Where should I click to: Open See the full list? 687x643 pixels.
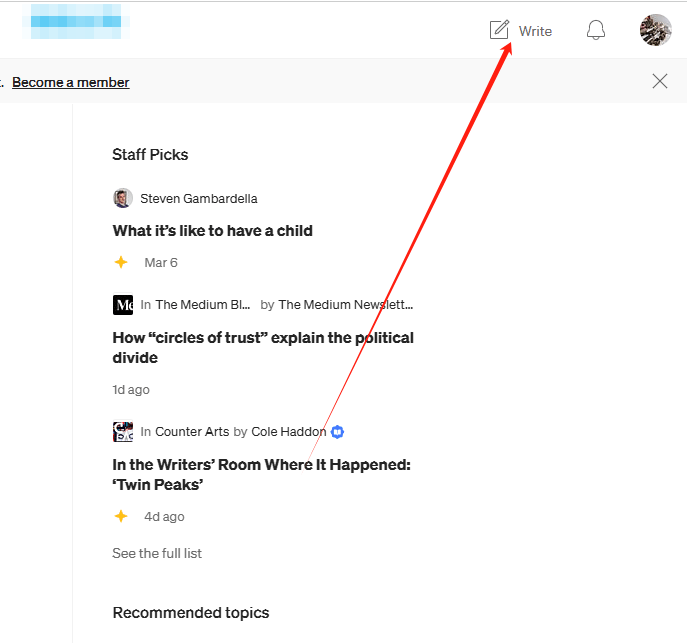click(157, 553)
